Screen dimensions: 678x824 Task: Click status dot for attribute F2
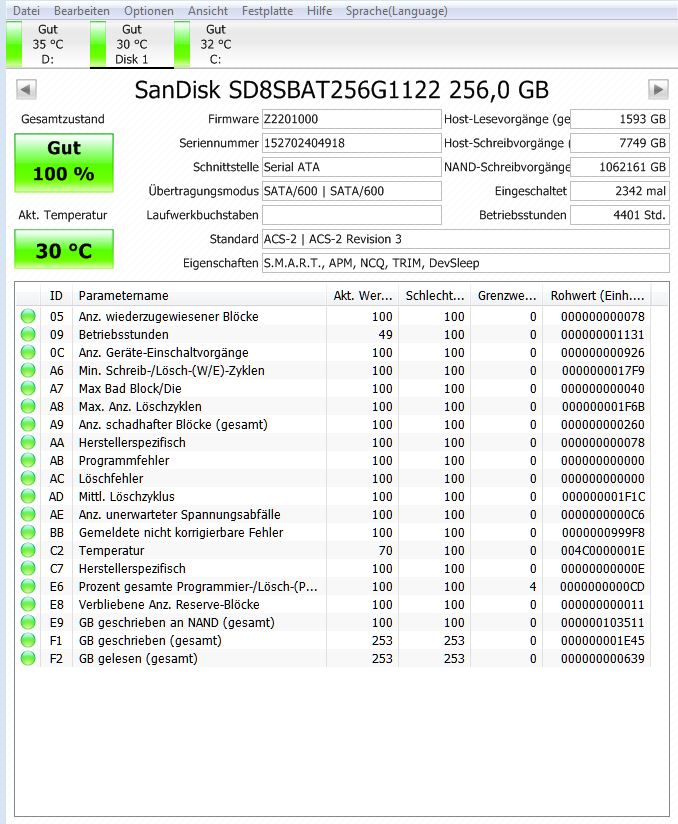coord(28,658)
